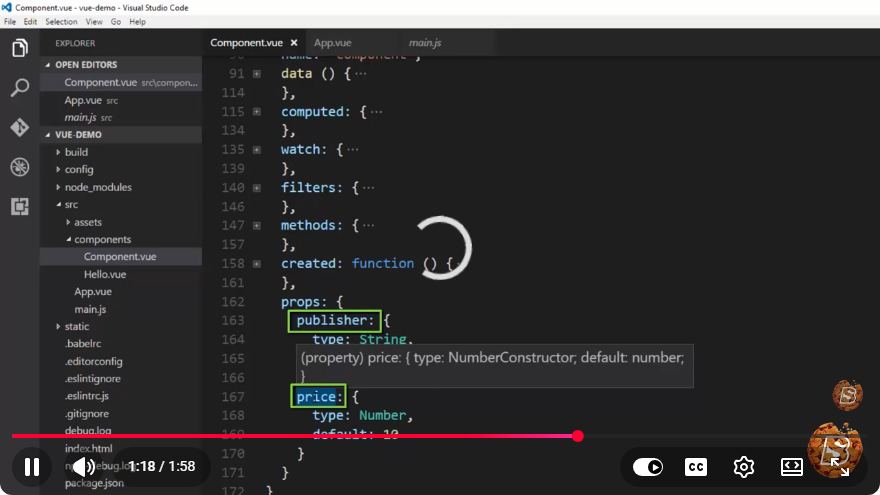This screenshot has height=495, width=880.
Task: Open Hello.vue in the file tree
Action: [x=105, y=274]
